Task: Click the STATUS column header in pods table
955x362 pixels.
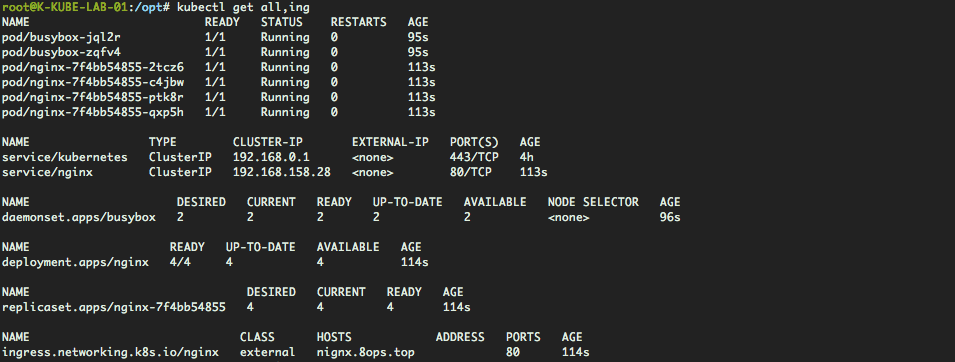Action: (282, 22)
